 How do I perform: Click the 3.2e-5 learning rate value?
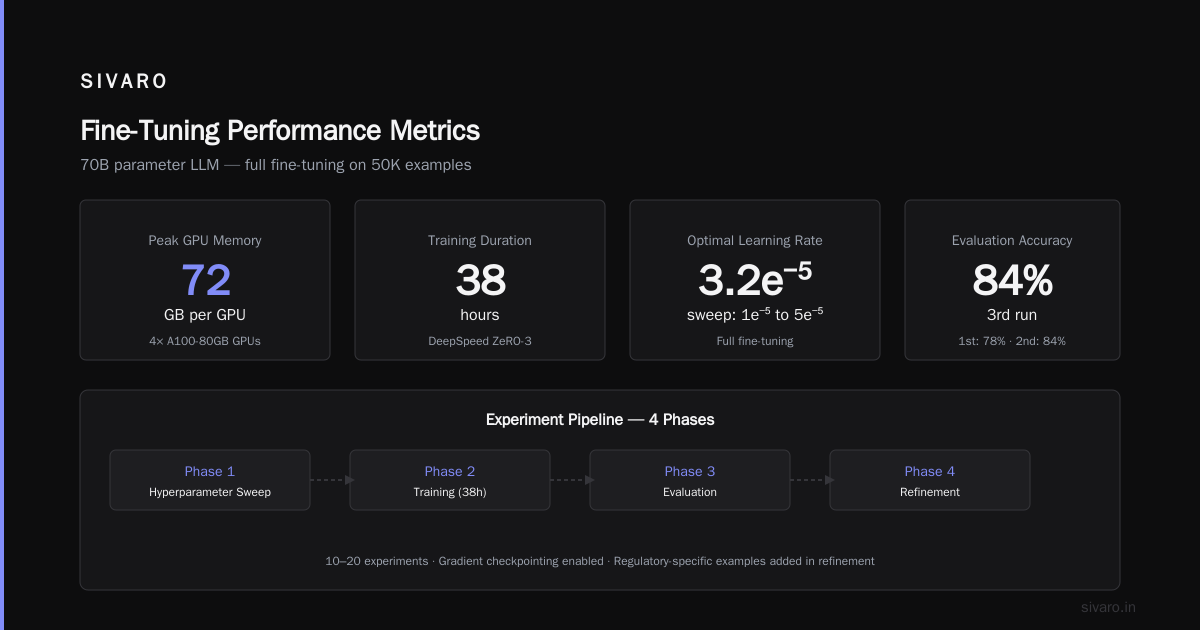(755, 280)
